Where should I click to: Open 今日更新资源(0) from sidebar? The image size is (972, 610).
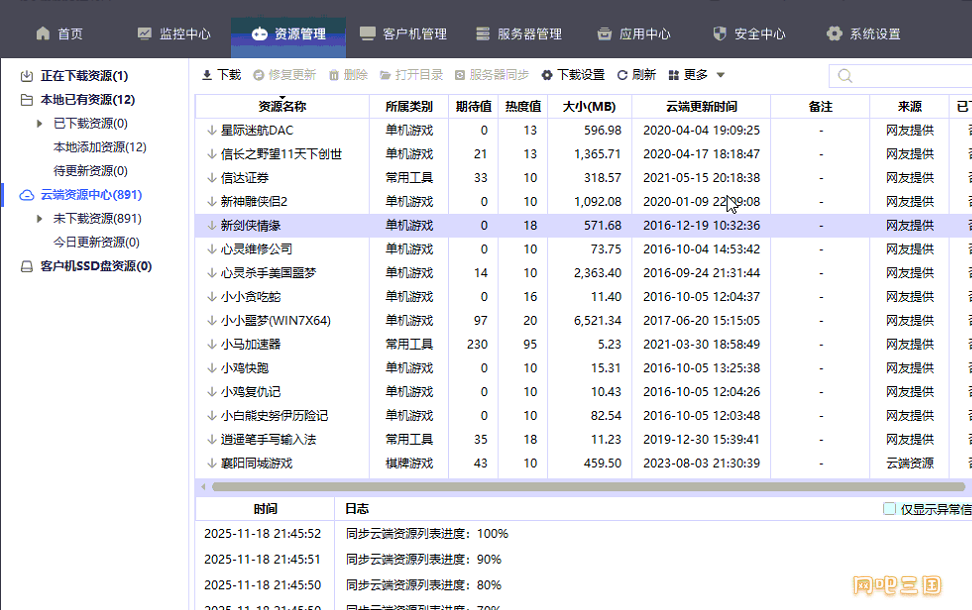click(96, 240)
